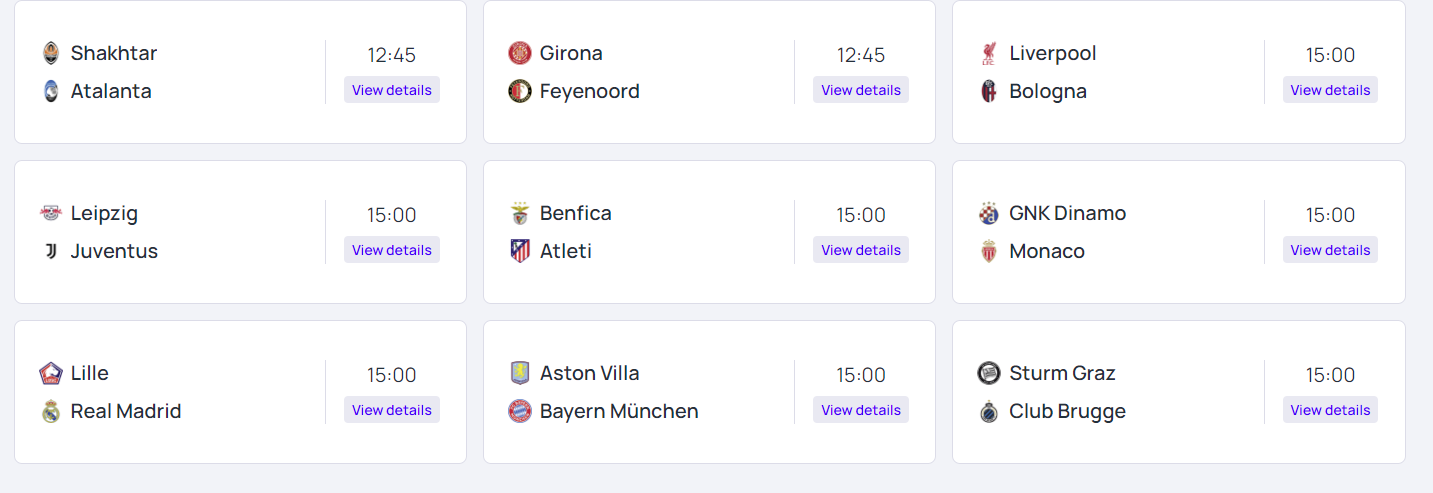Open details for Leipzig vs Juventus
This screenshot has height=493, width=1433.
click(392, 250)
